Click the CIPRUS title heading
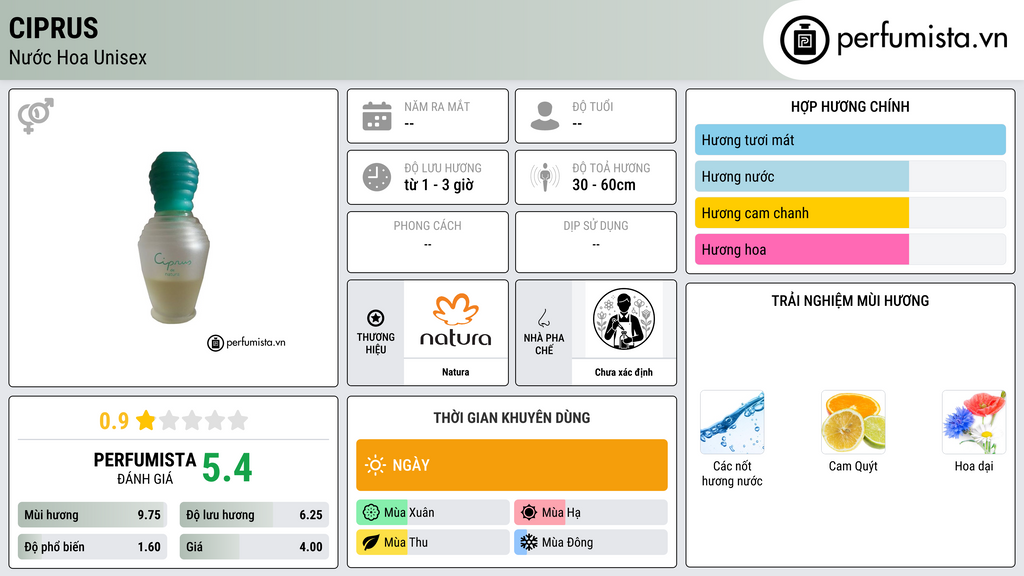 point(54,28)
